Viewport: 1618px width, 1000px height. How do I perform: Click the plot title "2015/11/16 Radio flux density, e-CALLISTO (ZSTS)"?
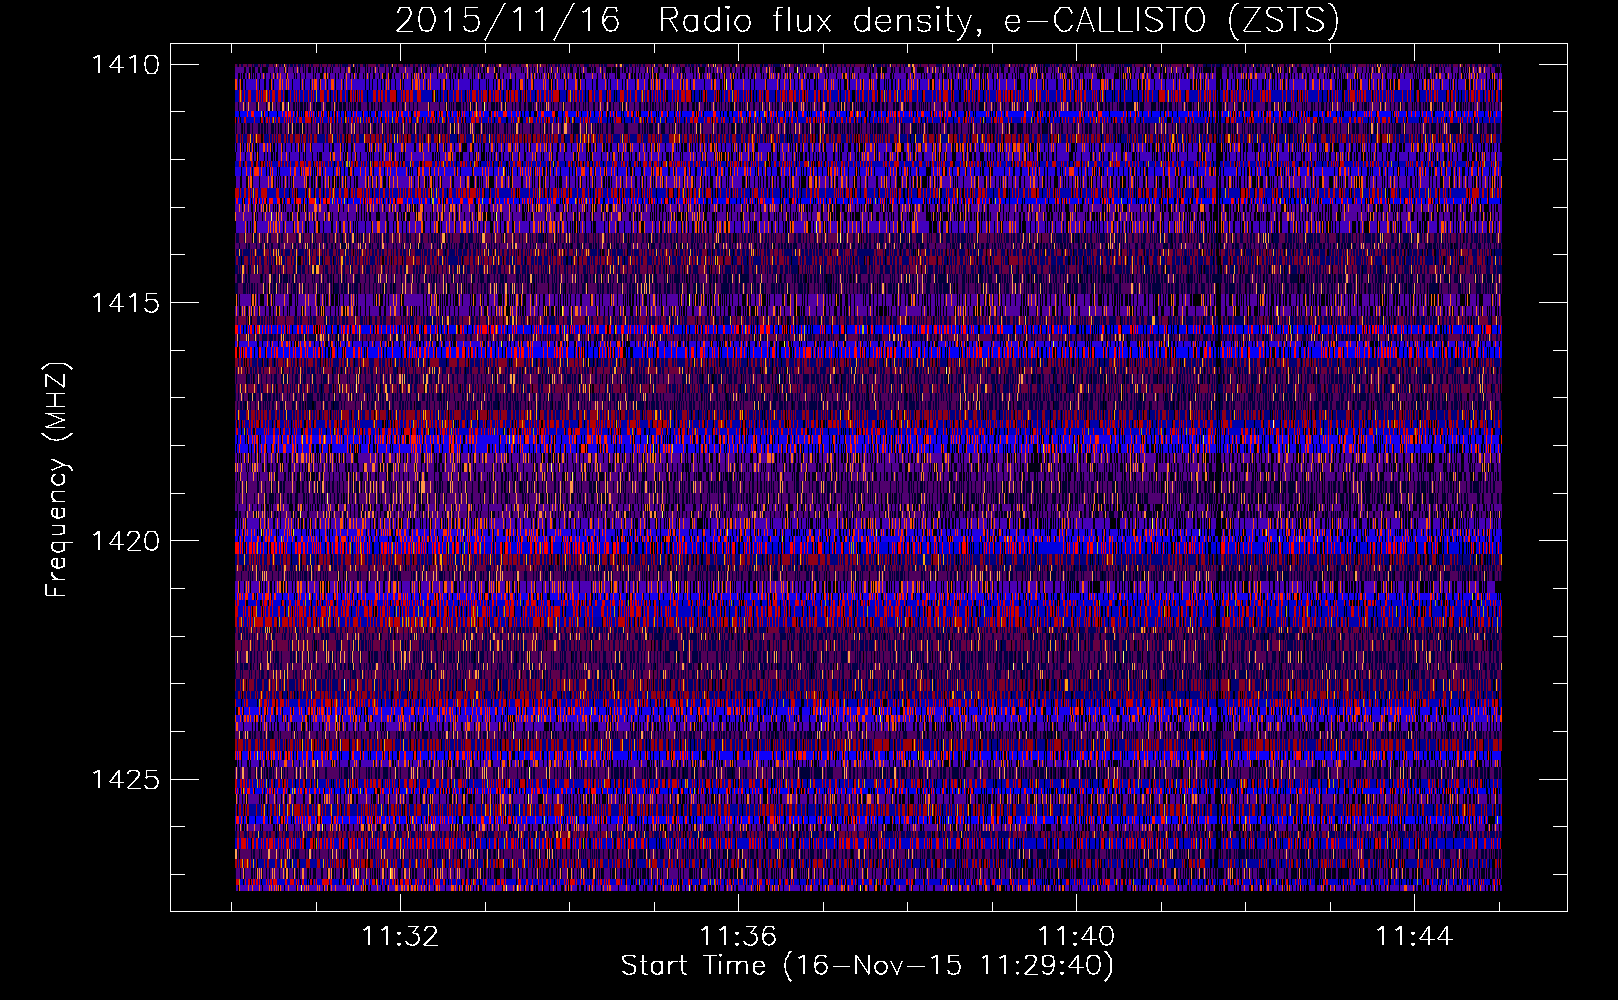click(867, 21)
